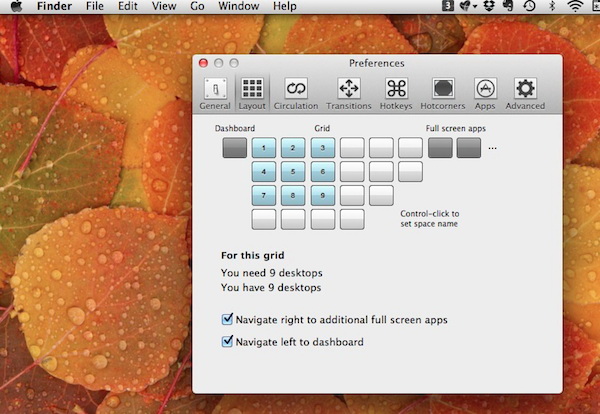The width and height of the screenshot is (600, 414).
Task: Click the TotalSpaces '3' menu bar icon
Action: tap(448, 6)
